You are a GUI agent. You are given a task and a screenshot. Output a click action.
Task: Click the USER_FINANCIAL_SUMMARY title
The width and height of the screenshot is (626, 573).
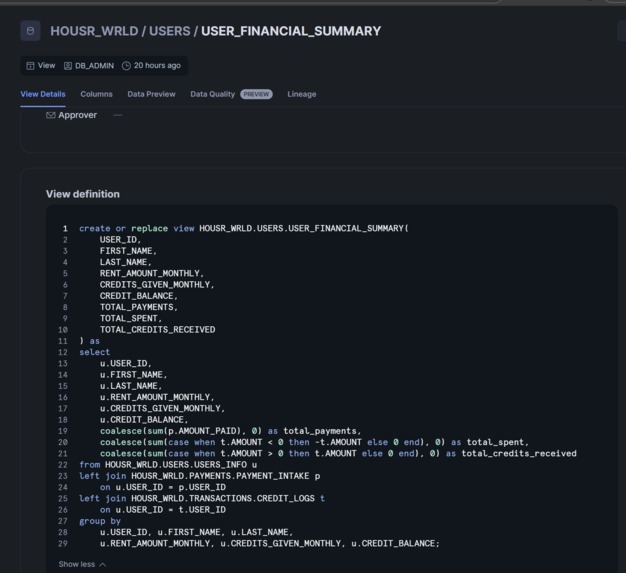[x=291, y=31]
